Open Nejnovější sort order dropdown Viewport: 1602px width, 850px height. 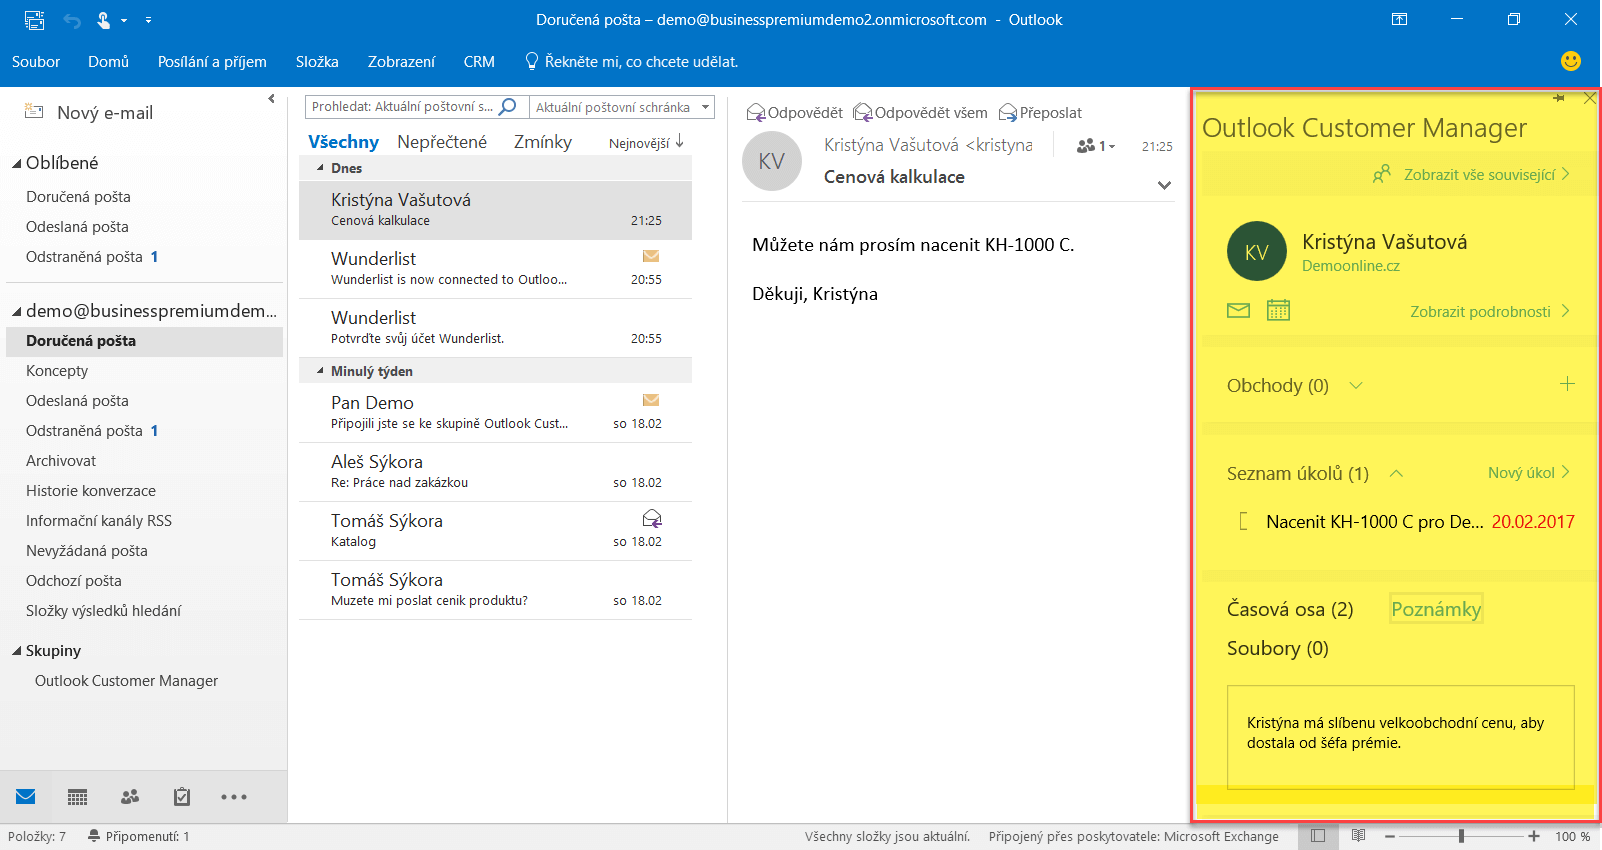point(646,143)
